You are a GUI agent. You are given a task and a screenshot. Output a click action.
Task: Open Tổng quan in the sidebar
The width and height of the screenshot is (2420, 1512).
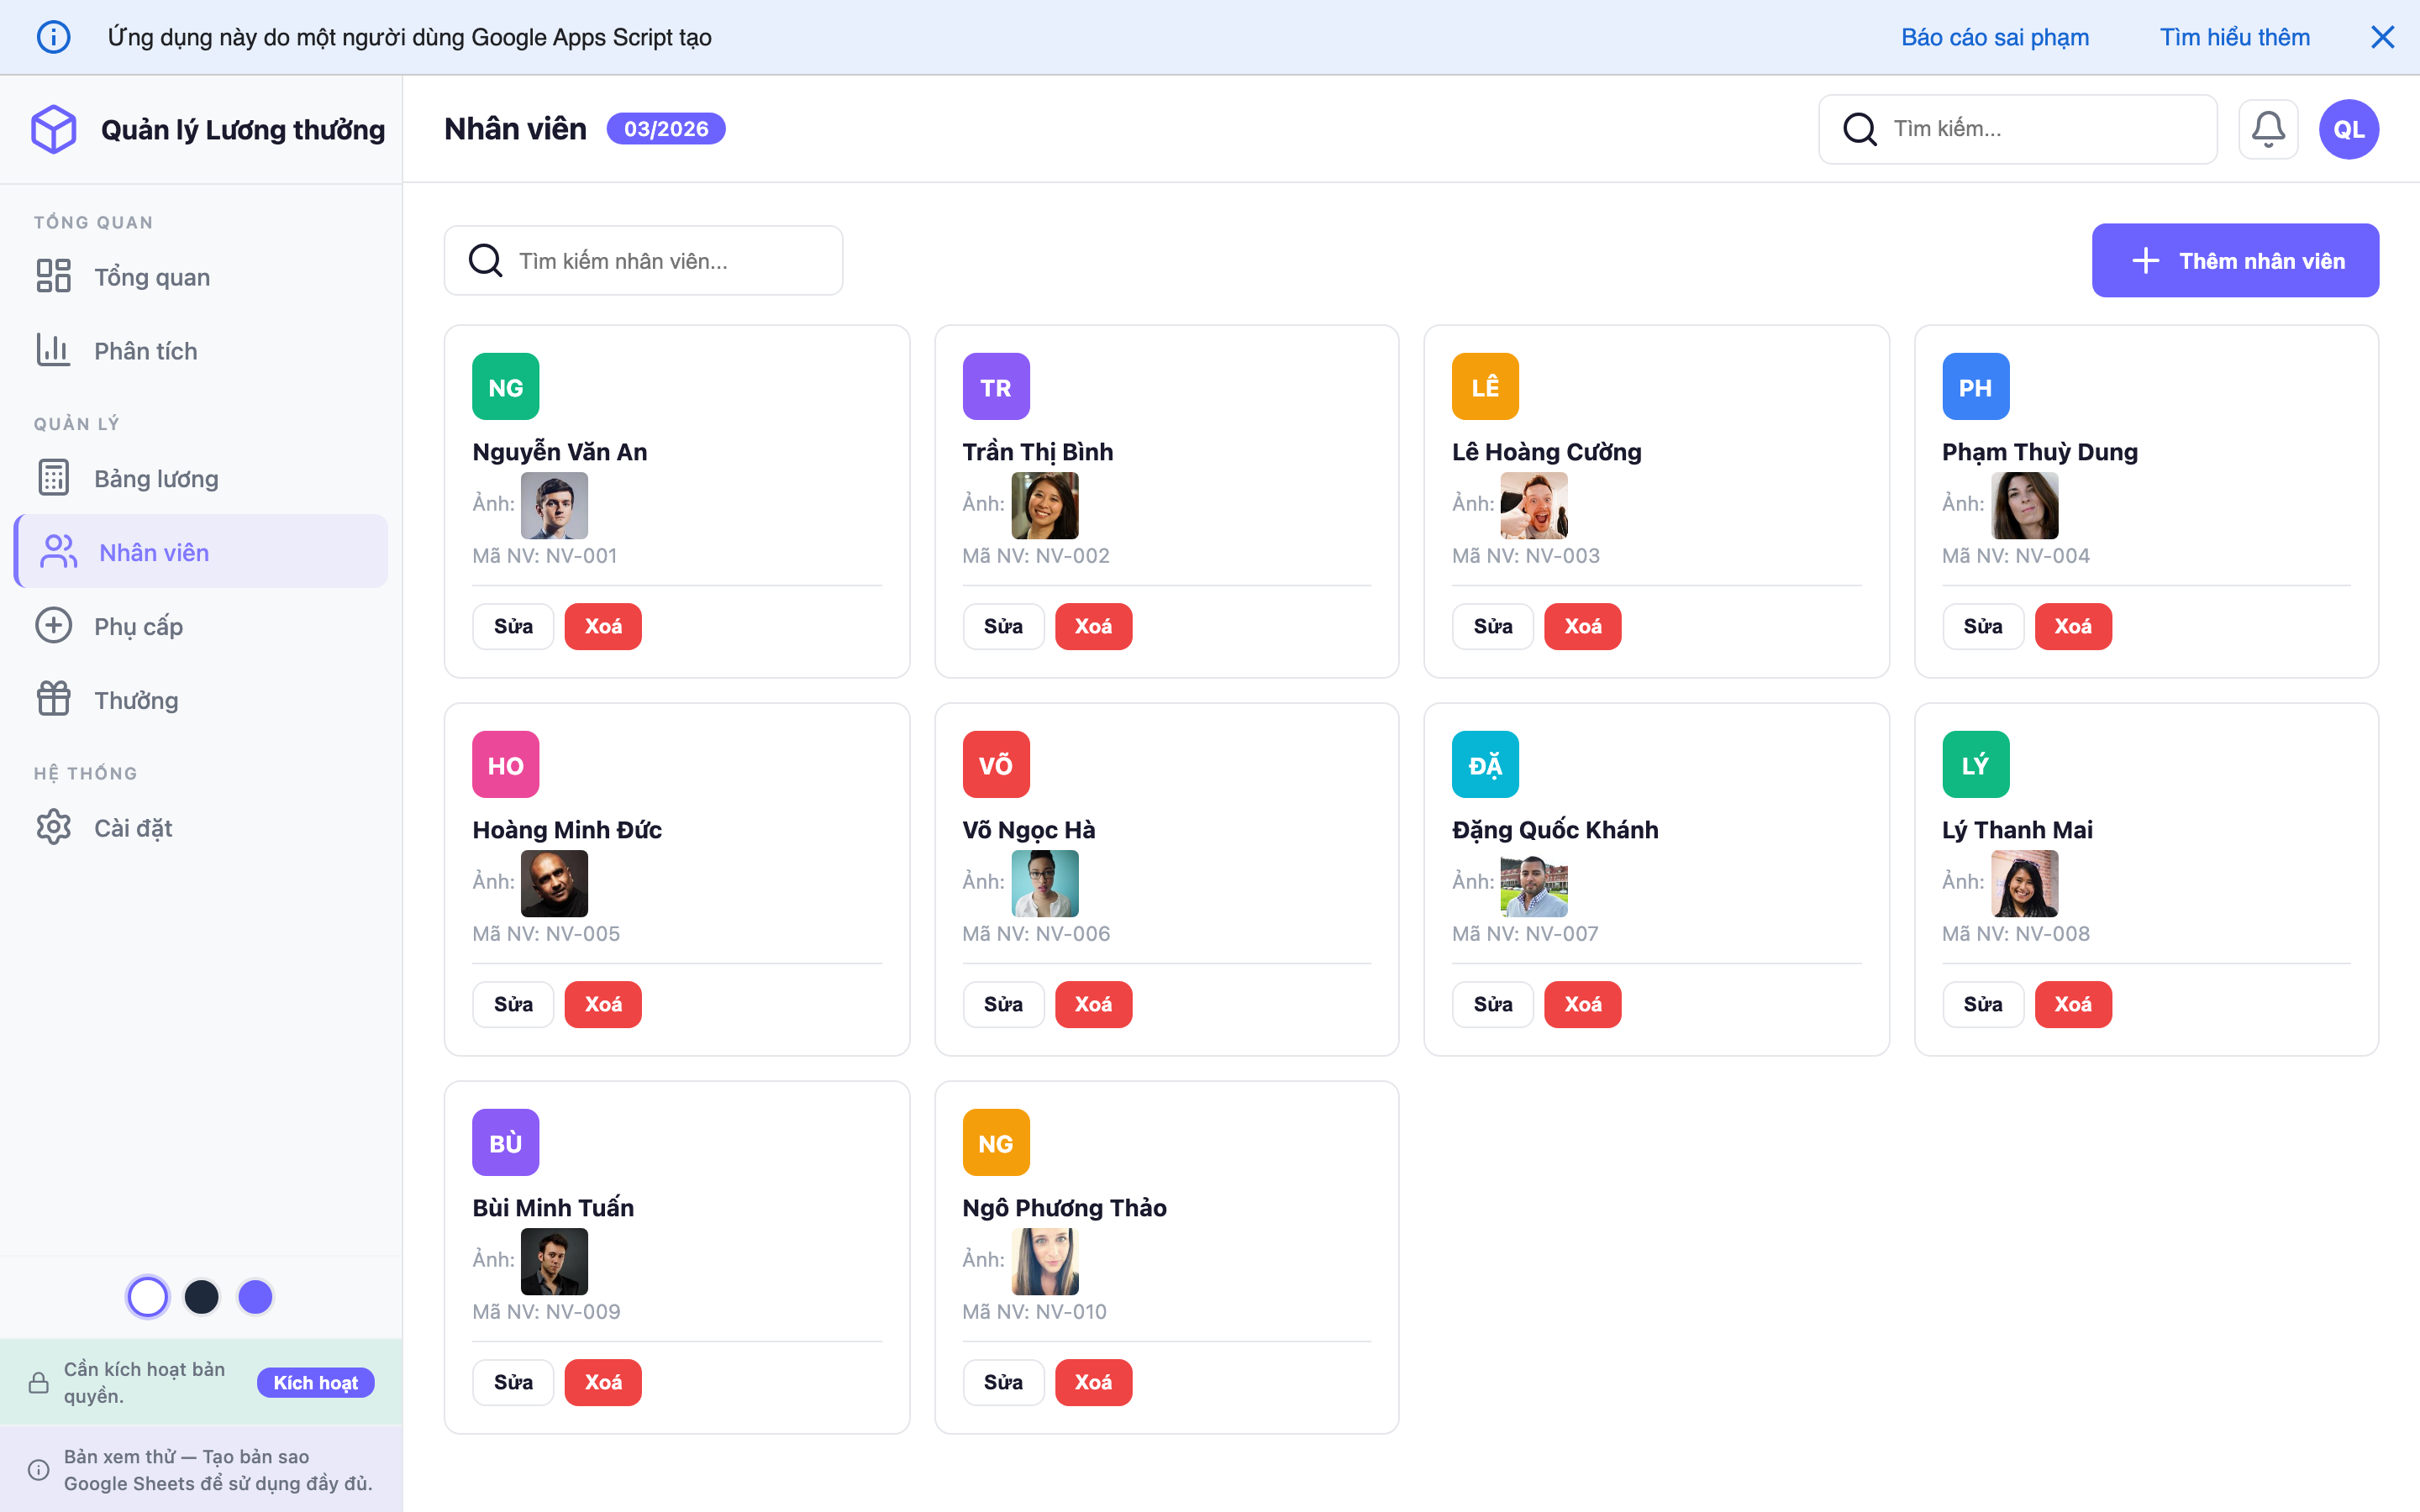pyautogui.click(x=152, y=277)
